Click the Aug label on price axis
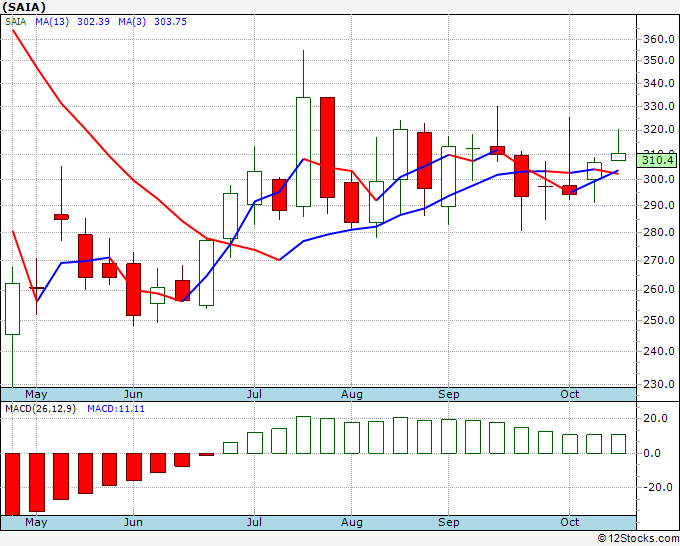The height and width of the screenshot is (546, 680). [351, 394]
